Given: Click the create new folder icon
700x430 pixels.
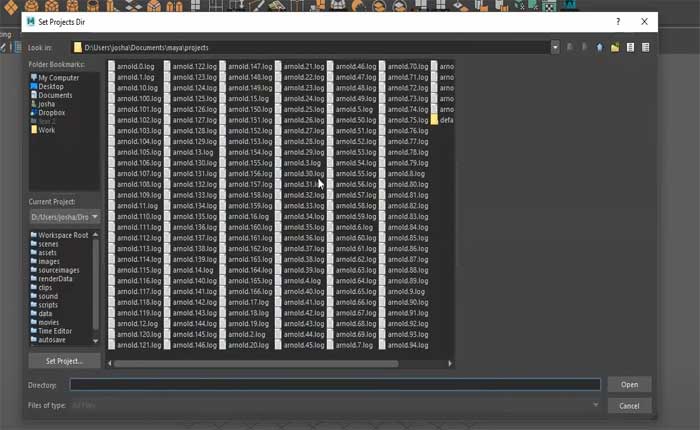Looking at the screenshot, I should [x=615, y=47].
